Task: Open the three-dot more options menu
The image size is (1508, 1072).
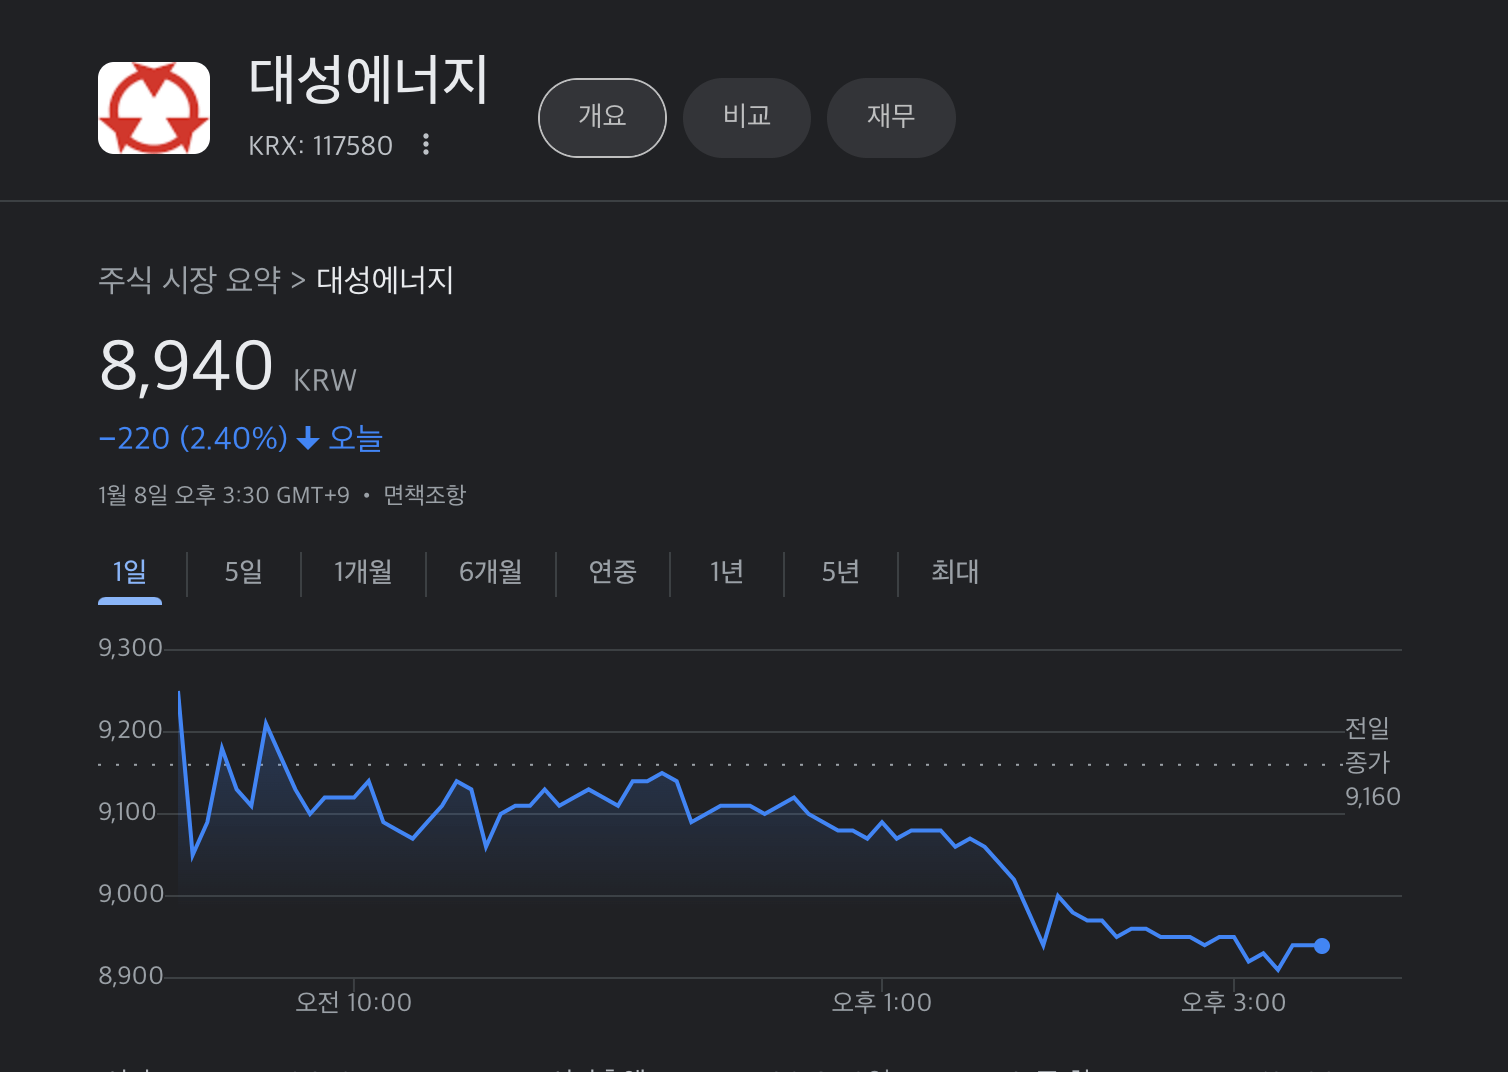Action: click(426, 145)
